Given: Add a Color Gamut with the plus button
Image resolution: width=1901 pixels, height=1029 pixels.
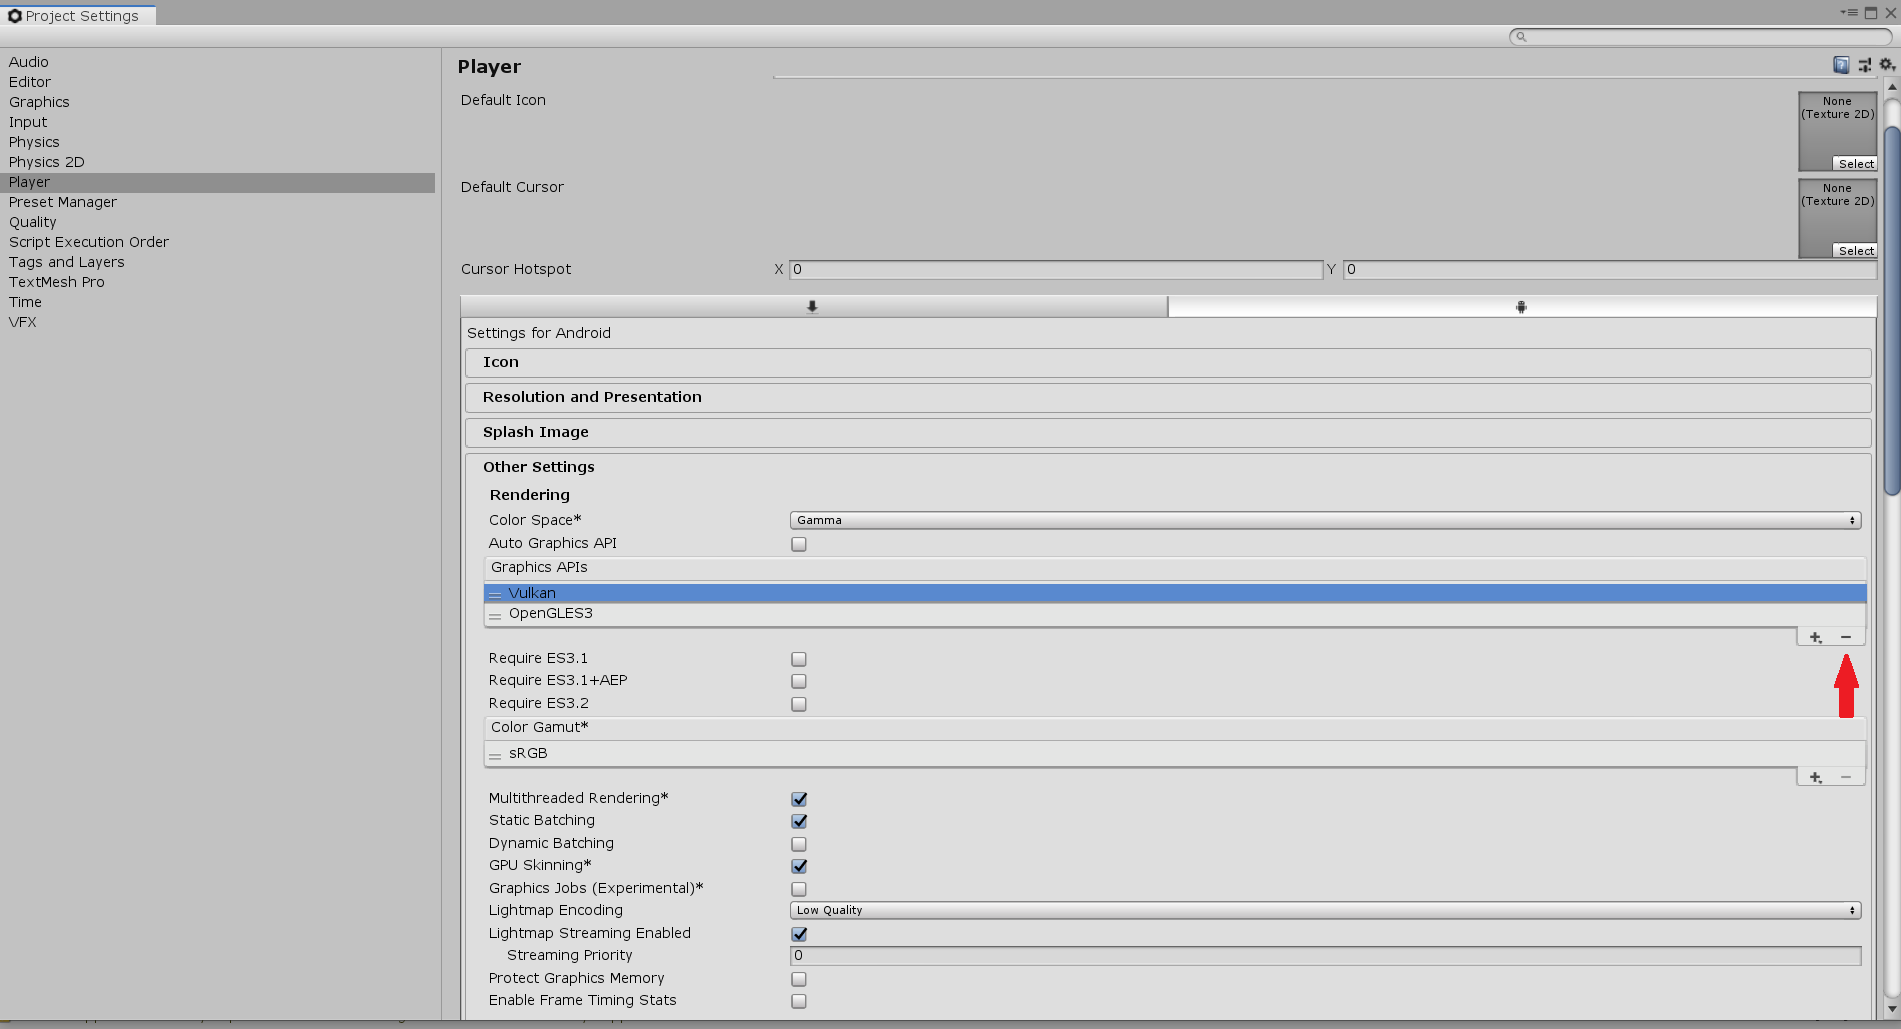Looking at the screenshot, I should pos(1816,776).
